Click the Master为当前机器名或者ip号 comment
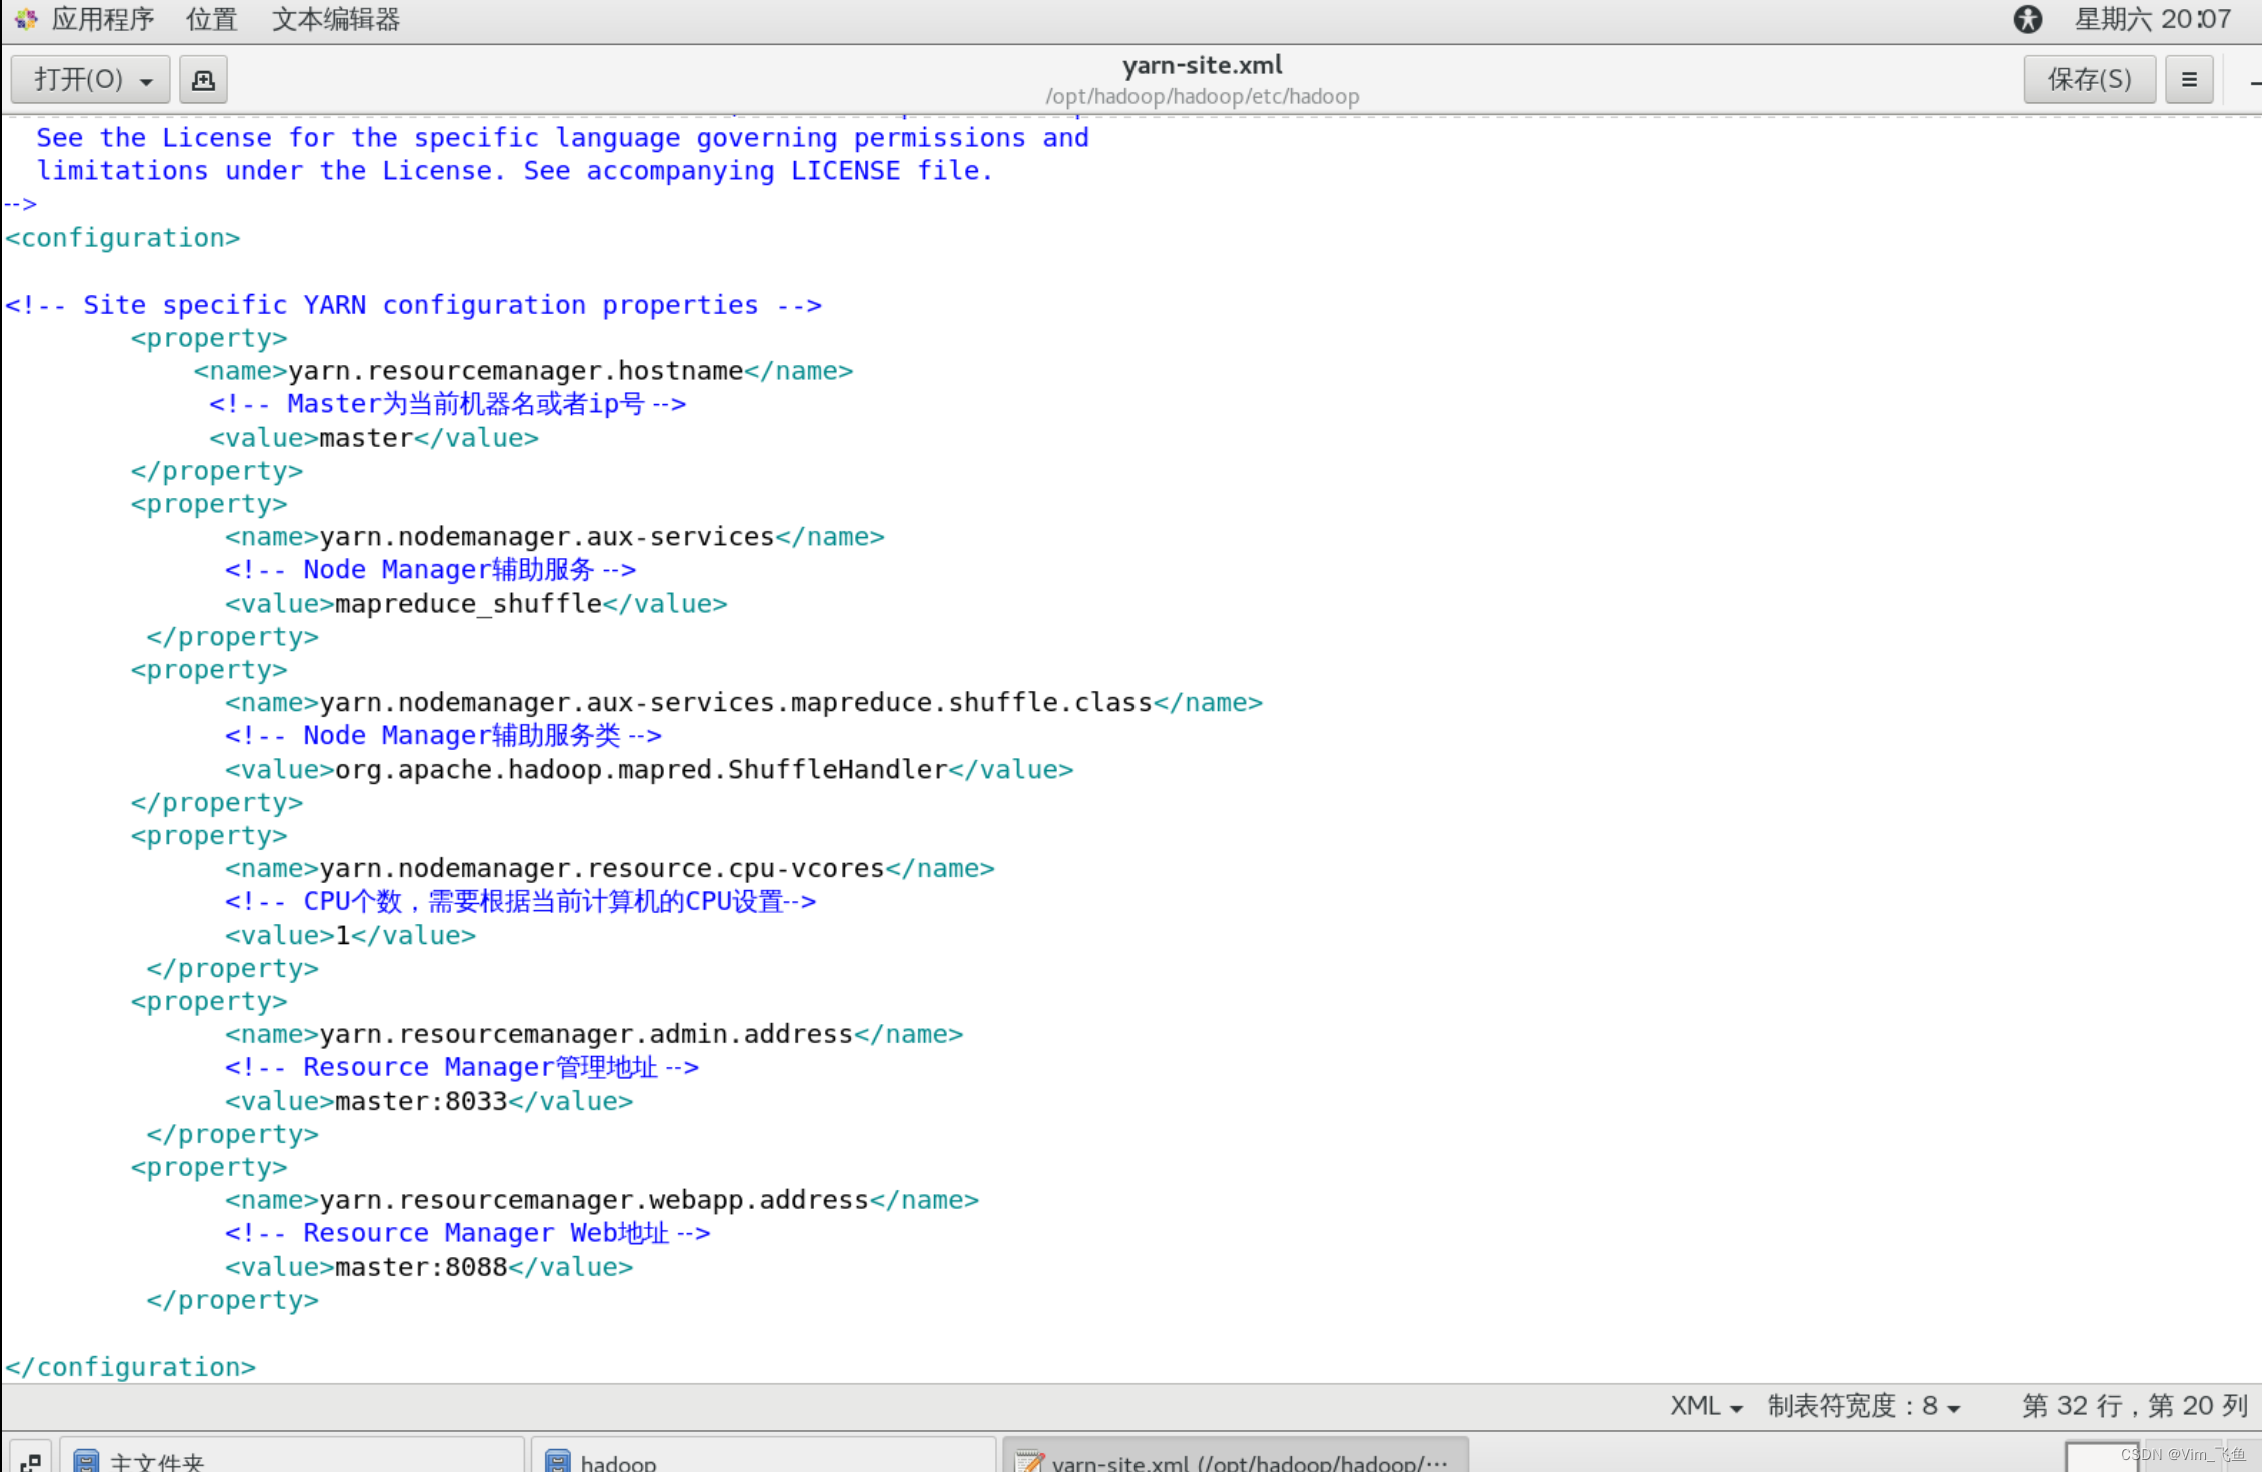2262x1472 pixels. click(x=447, y=404)
